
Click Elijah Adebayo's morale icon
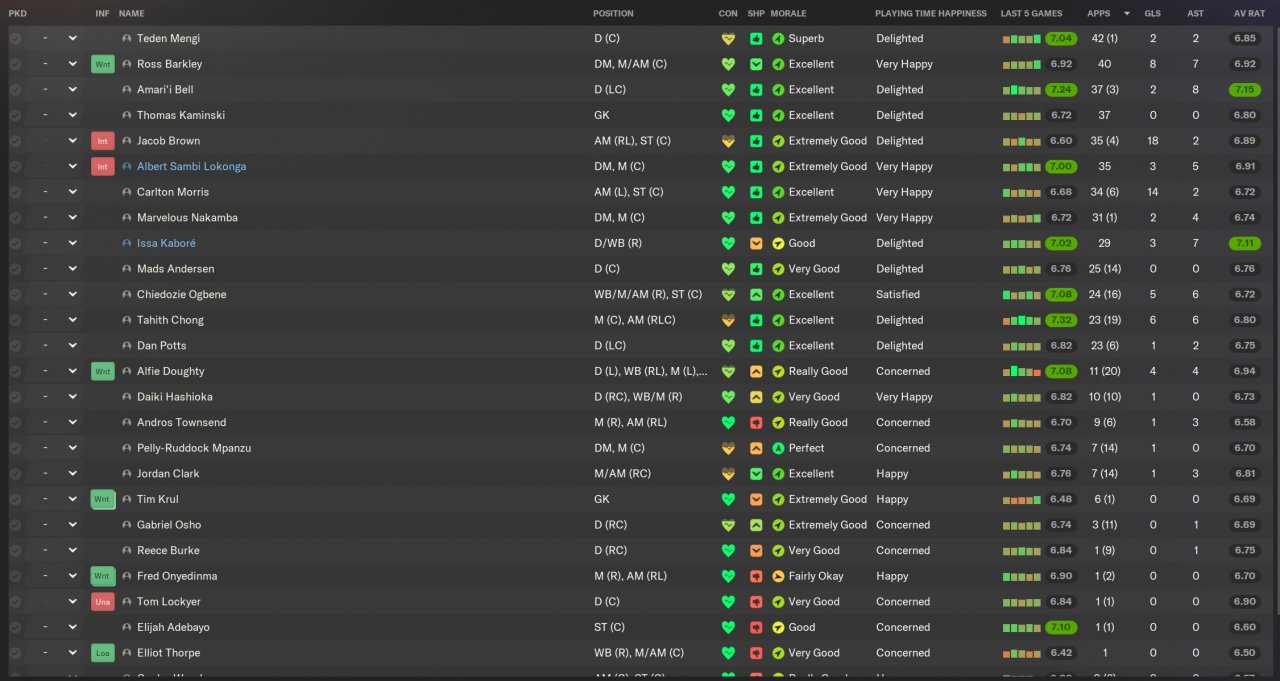(778, 627)
